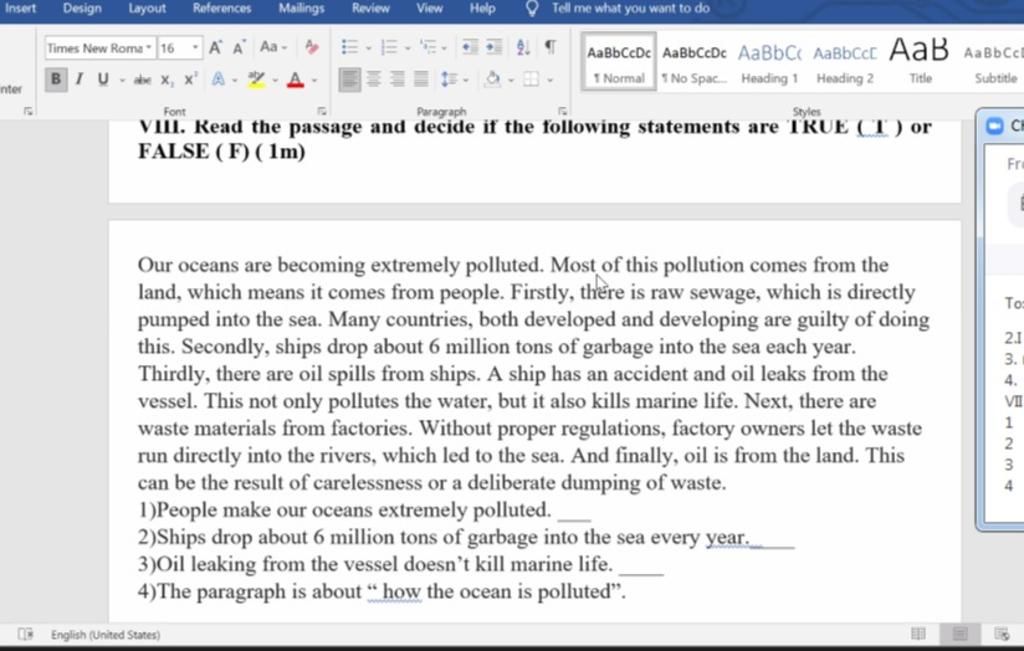
Task: Toggle Subscript formatting
Action: coord(167,80)
